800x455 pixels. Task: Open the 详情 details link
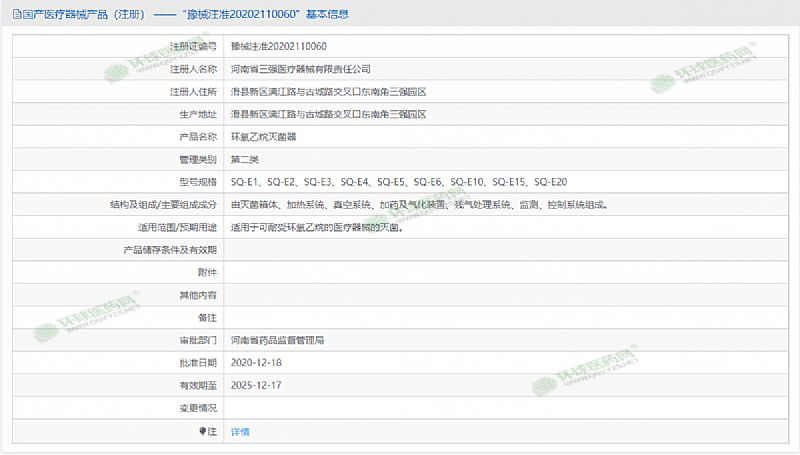pos(240,431)
